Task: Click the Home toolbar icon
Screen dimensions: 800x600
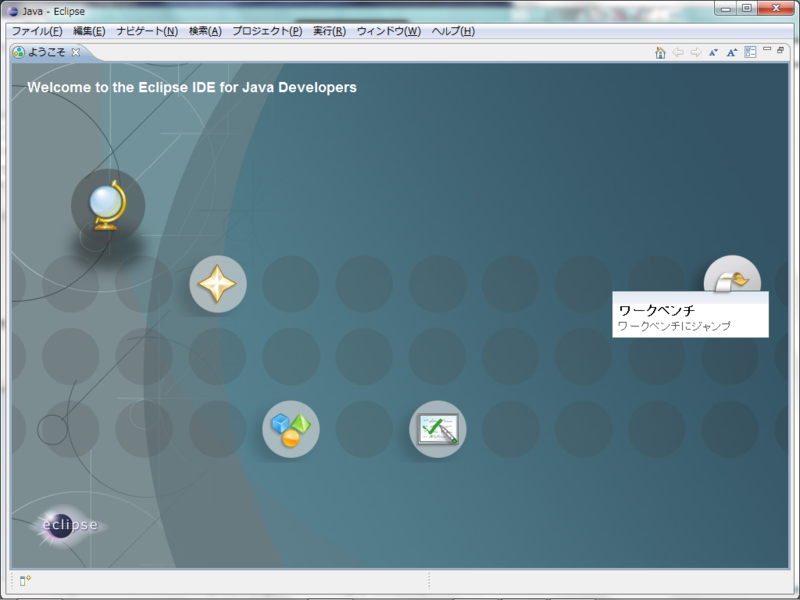Action: tap(660, 52)
